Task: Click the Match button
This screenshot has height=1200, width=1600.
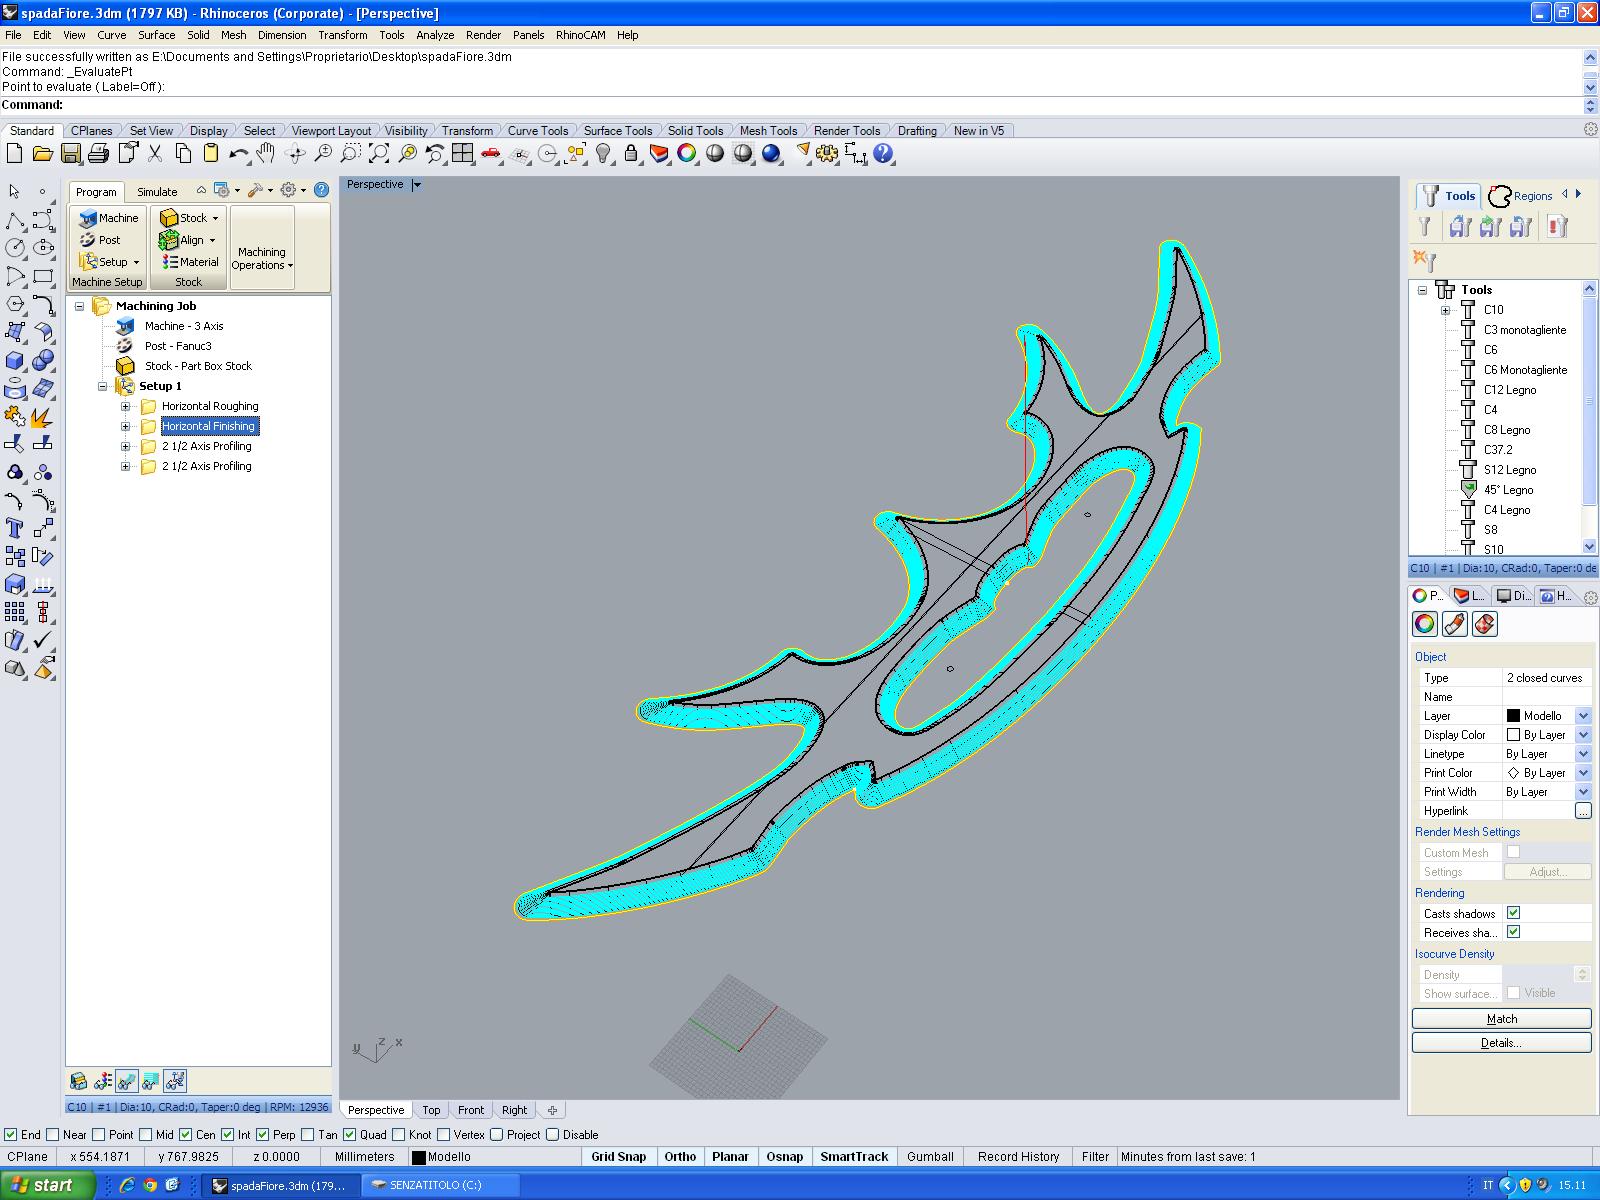Action: (1501, 1019)
